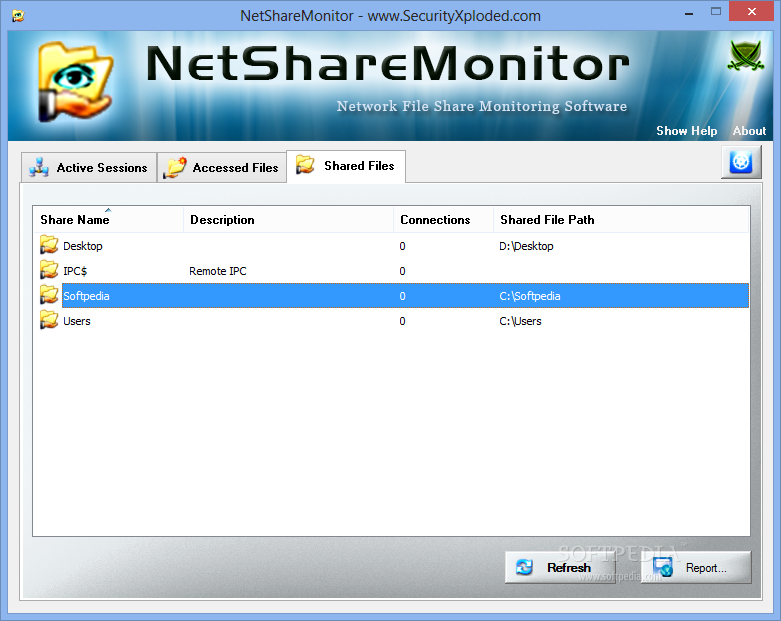Image resolution: width=781 pixels, height=621 pixels.
Task: Open the Active Sessions tab
Action: 89,168
